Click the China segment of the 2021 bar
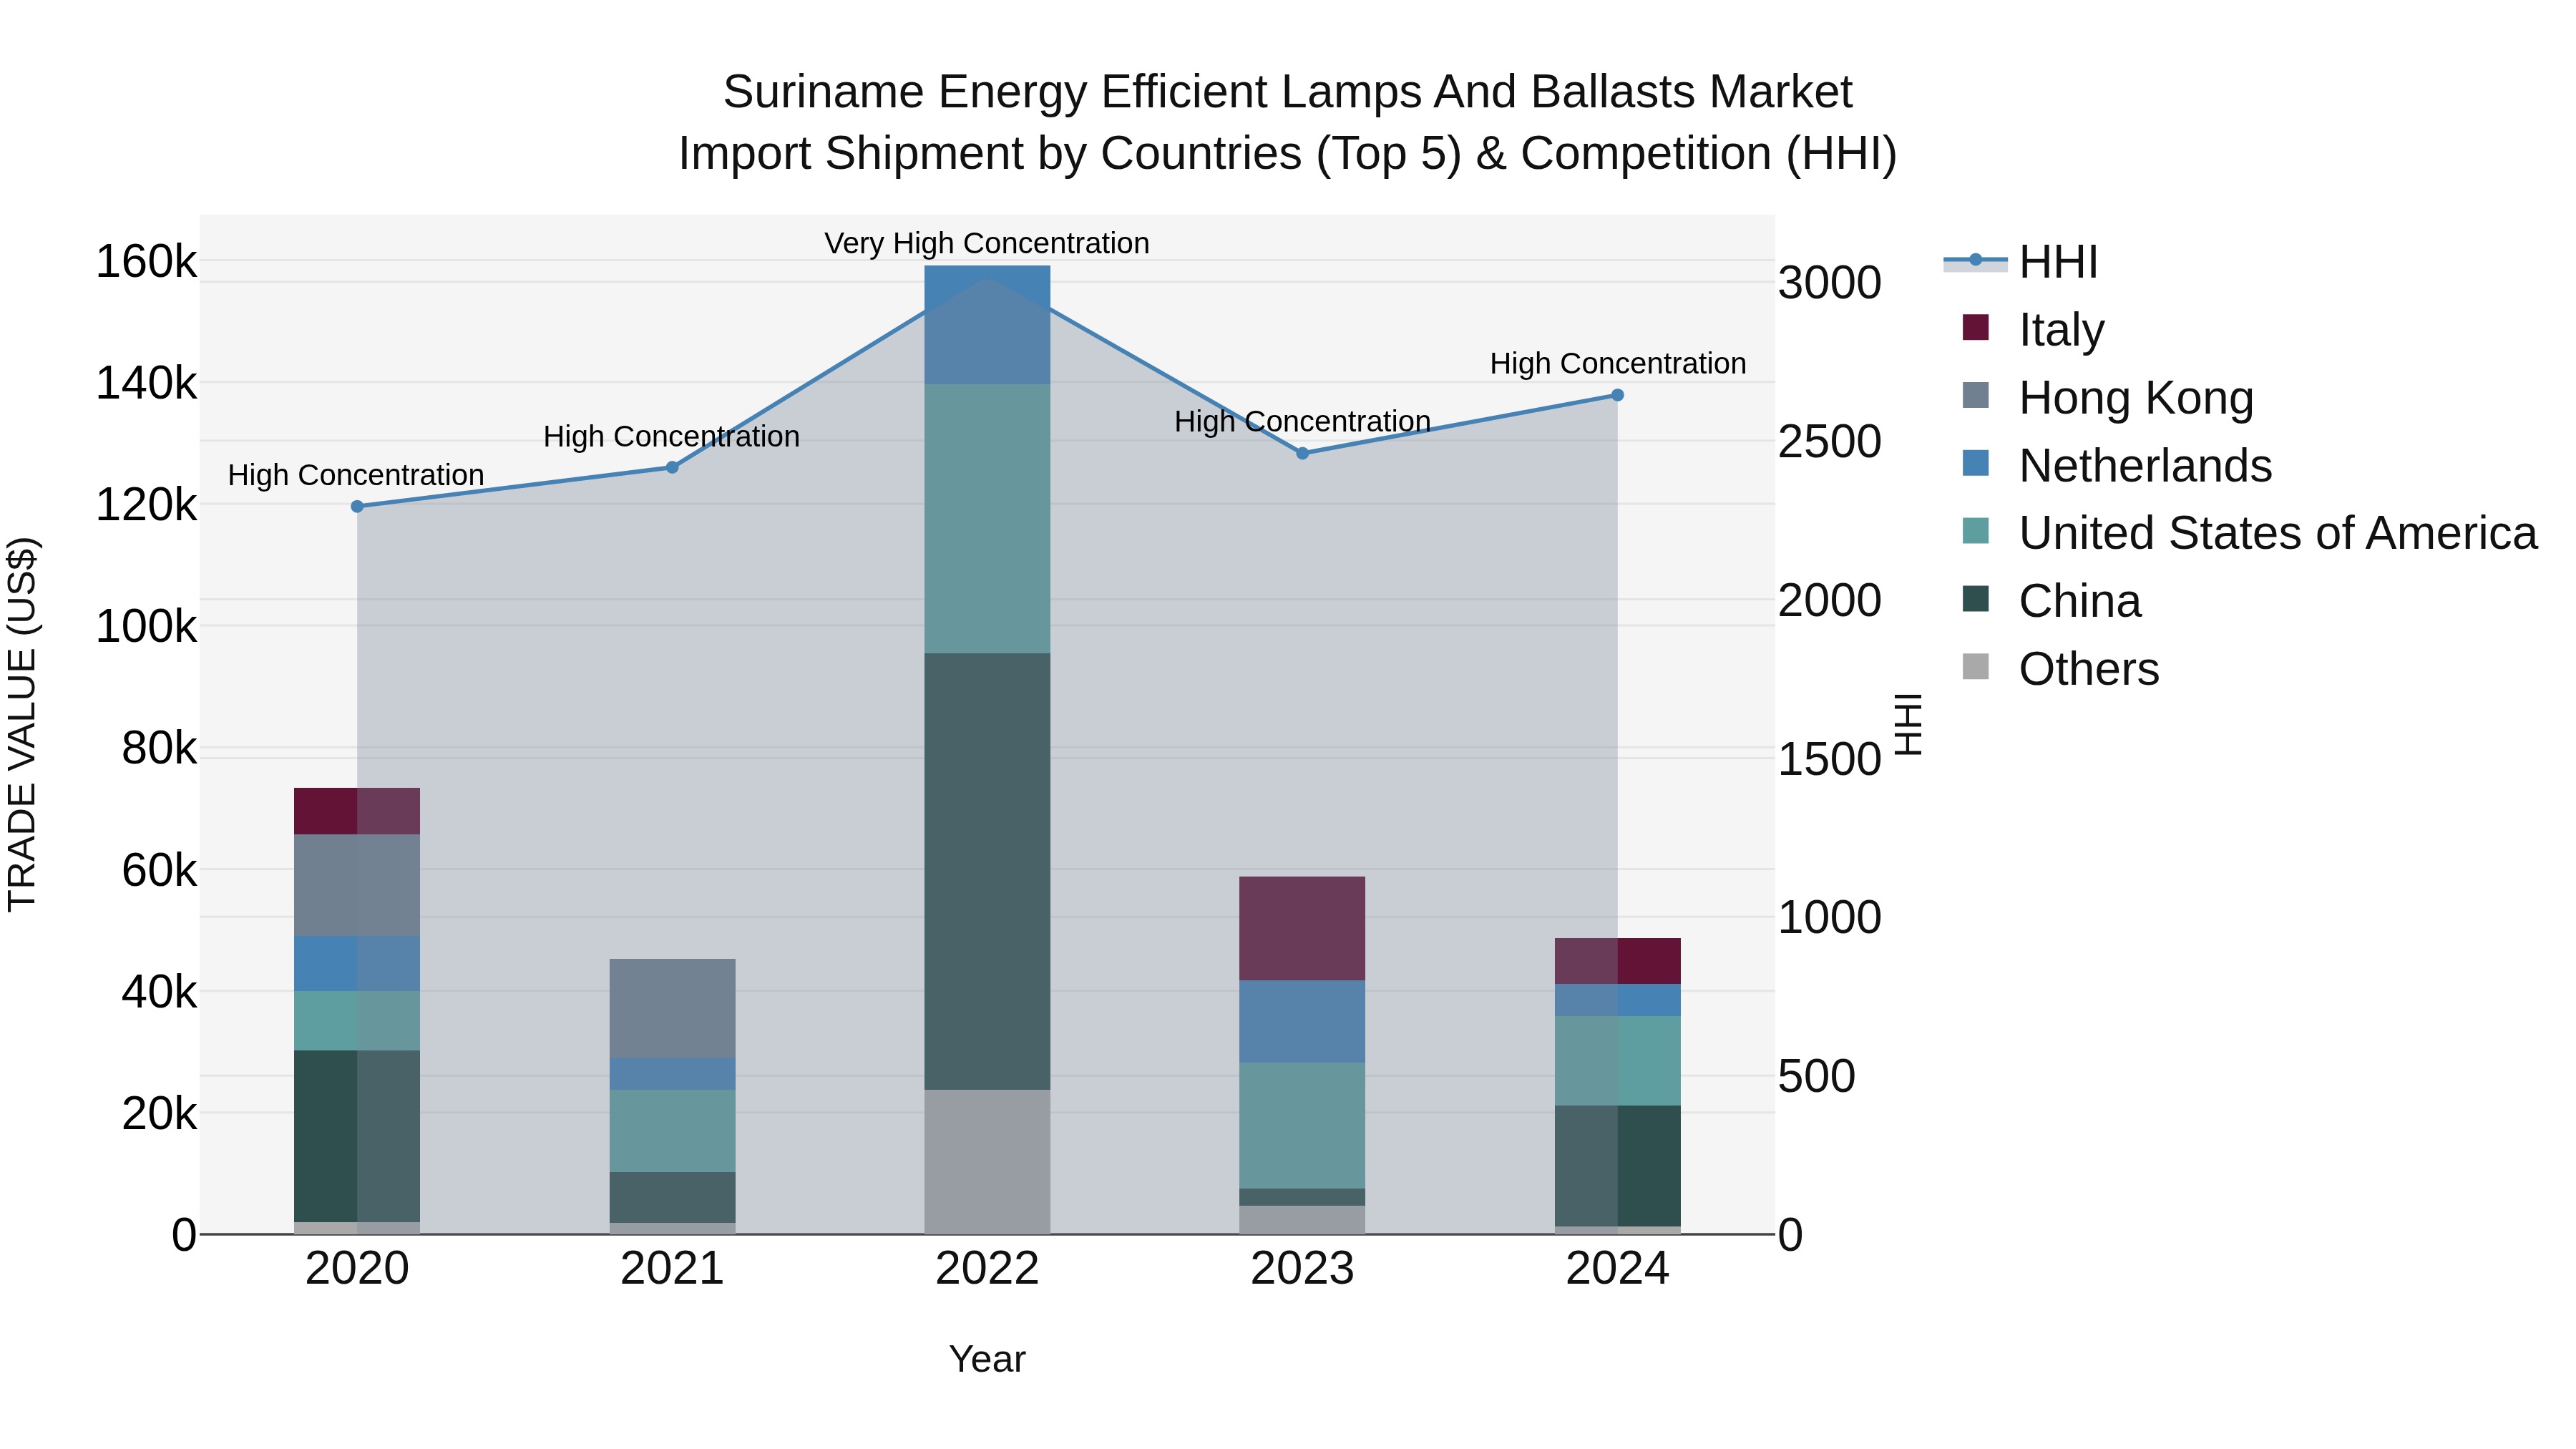Screen dimensions: 2576x1449 [x=672, y=1197]
